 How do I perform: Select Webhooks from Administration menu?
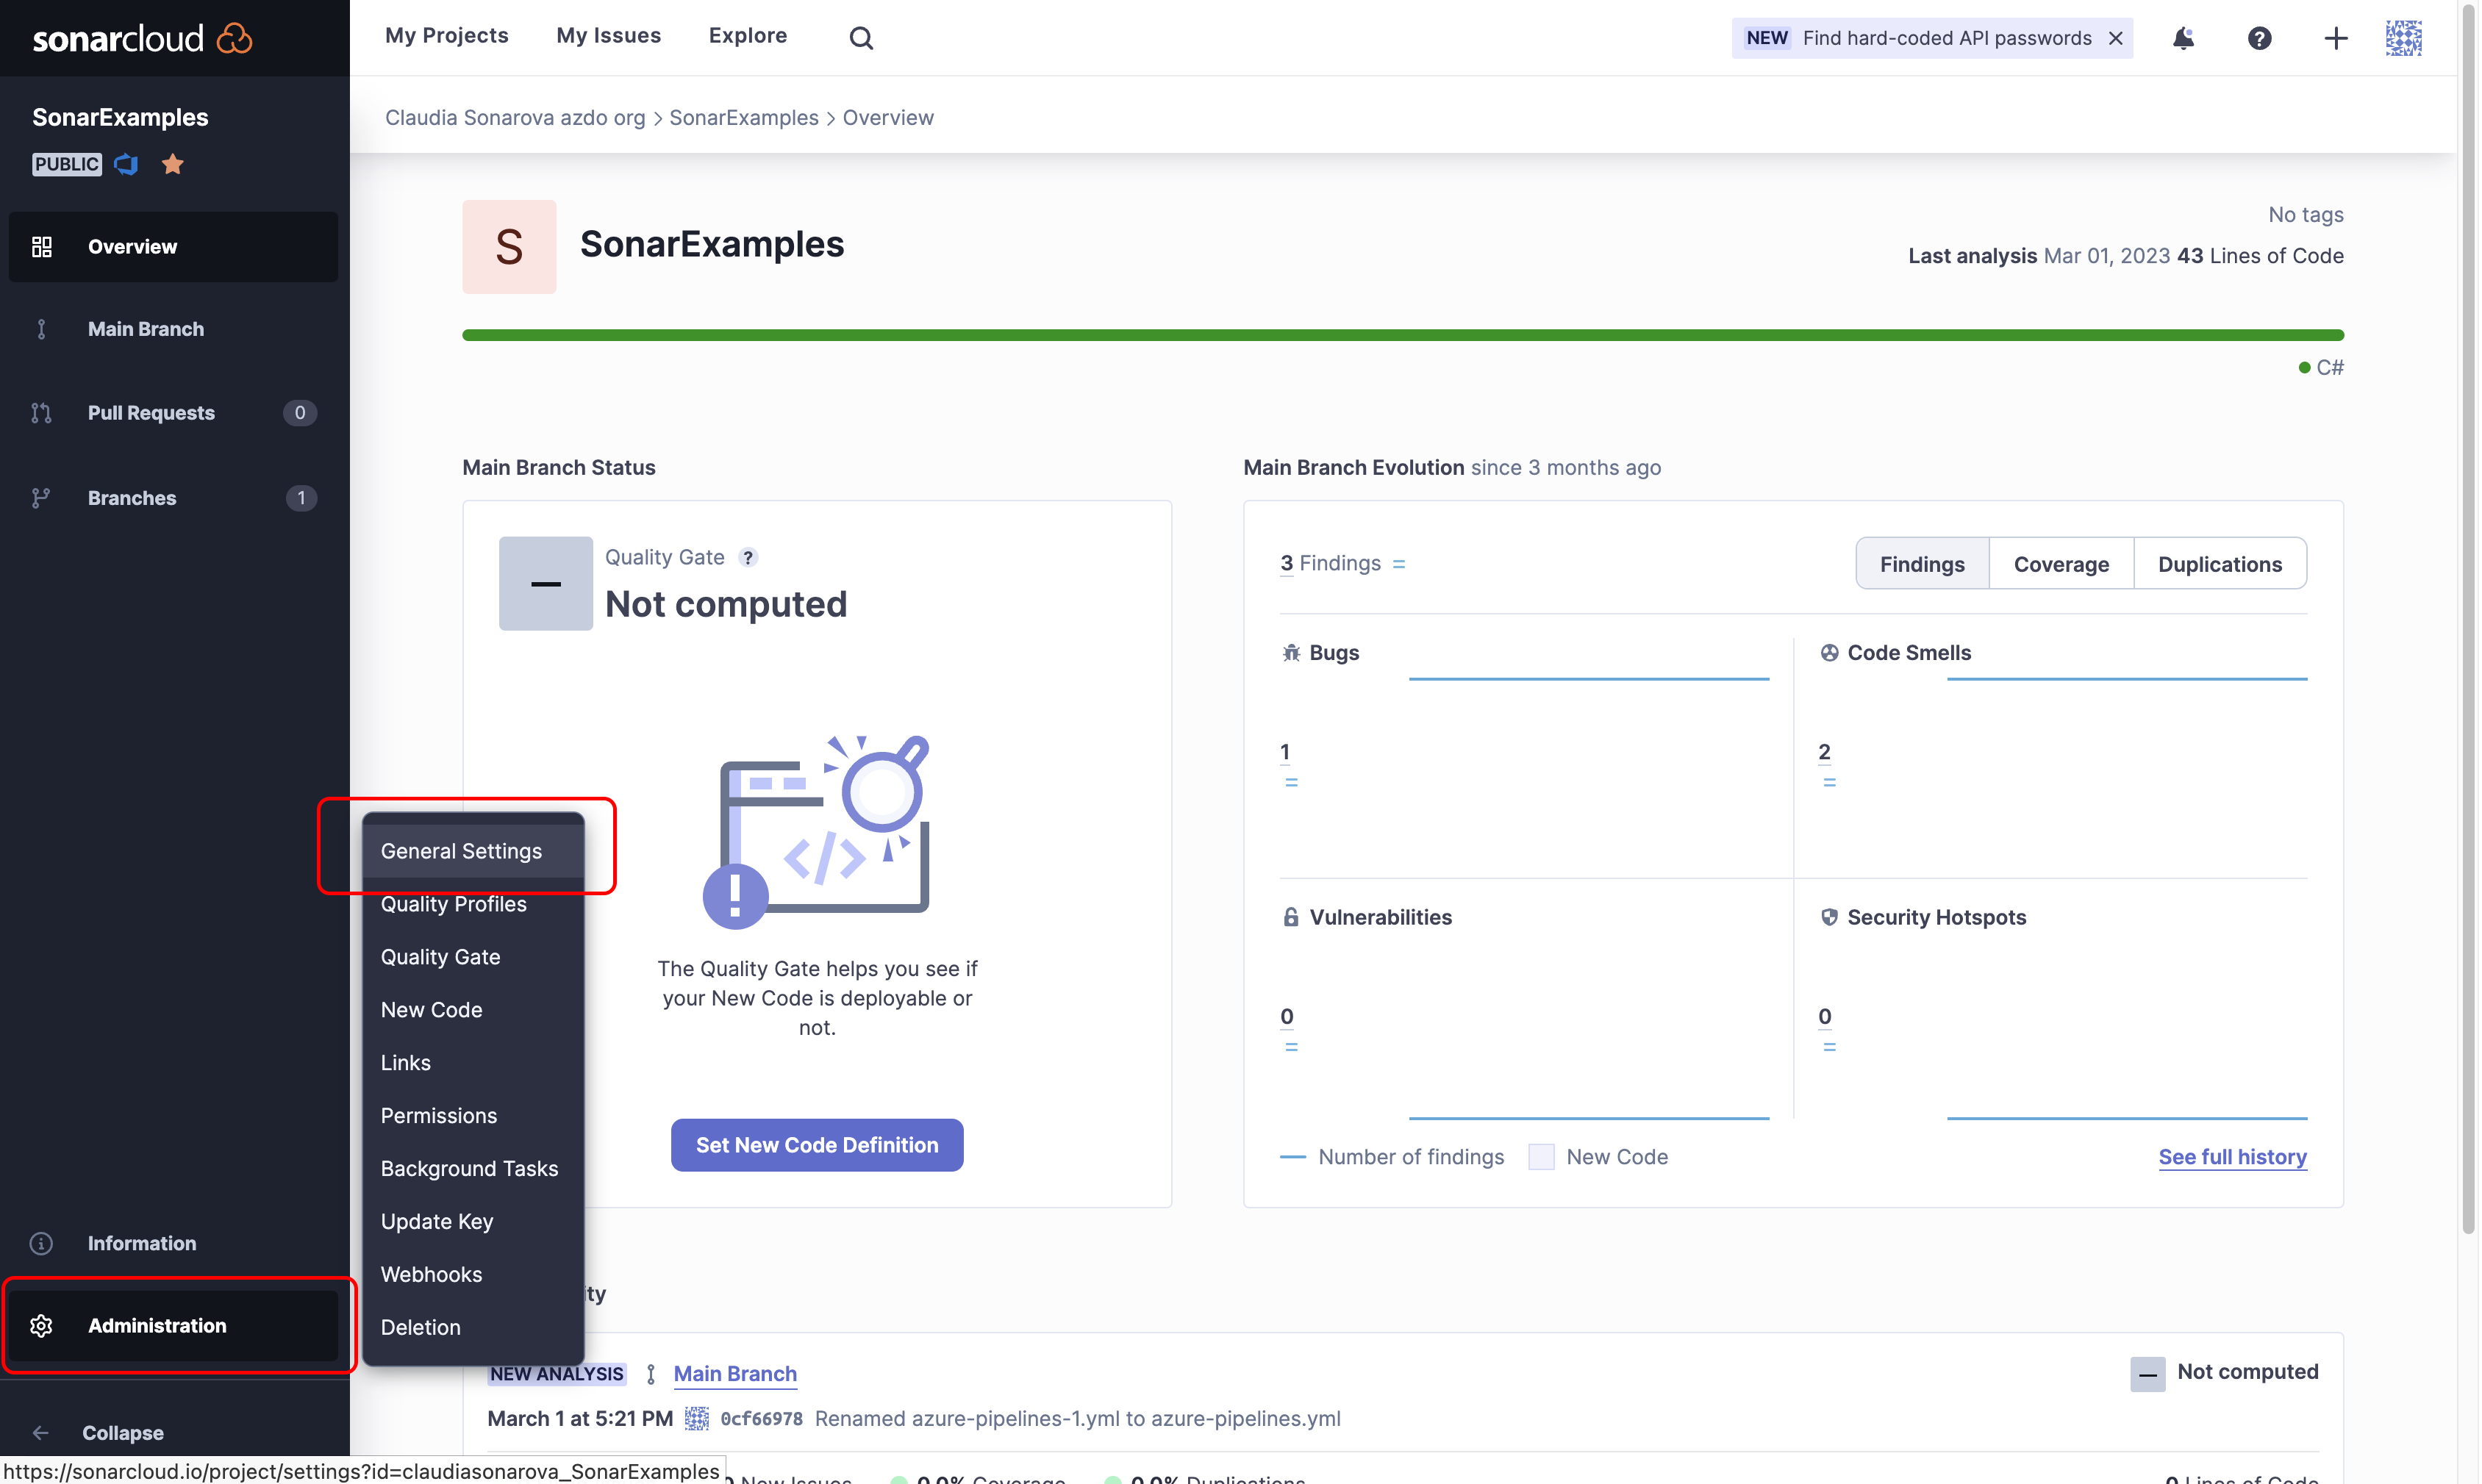tap(473, 1275)
